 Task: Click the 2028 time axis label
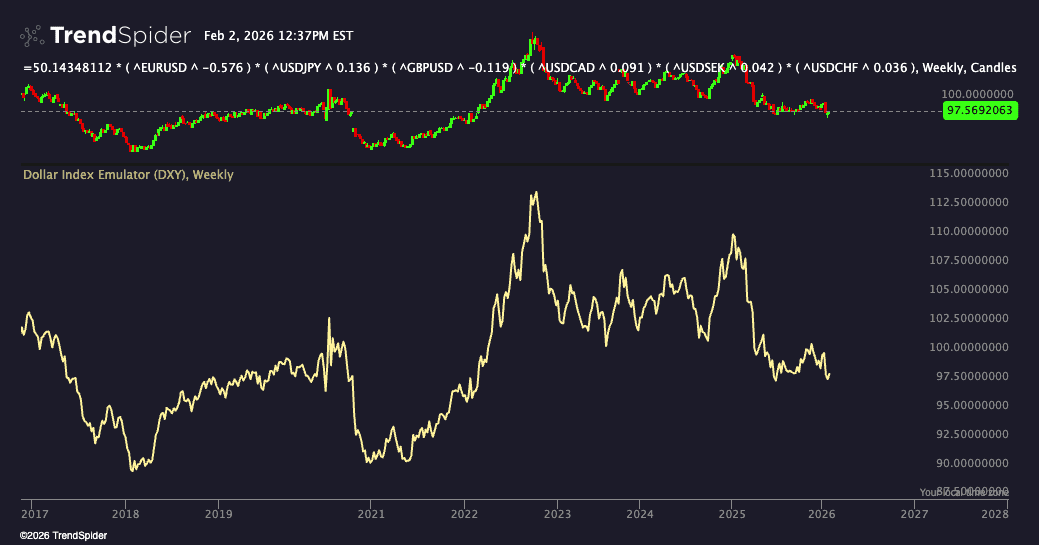click(x=995, y=514)
